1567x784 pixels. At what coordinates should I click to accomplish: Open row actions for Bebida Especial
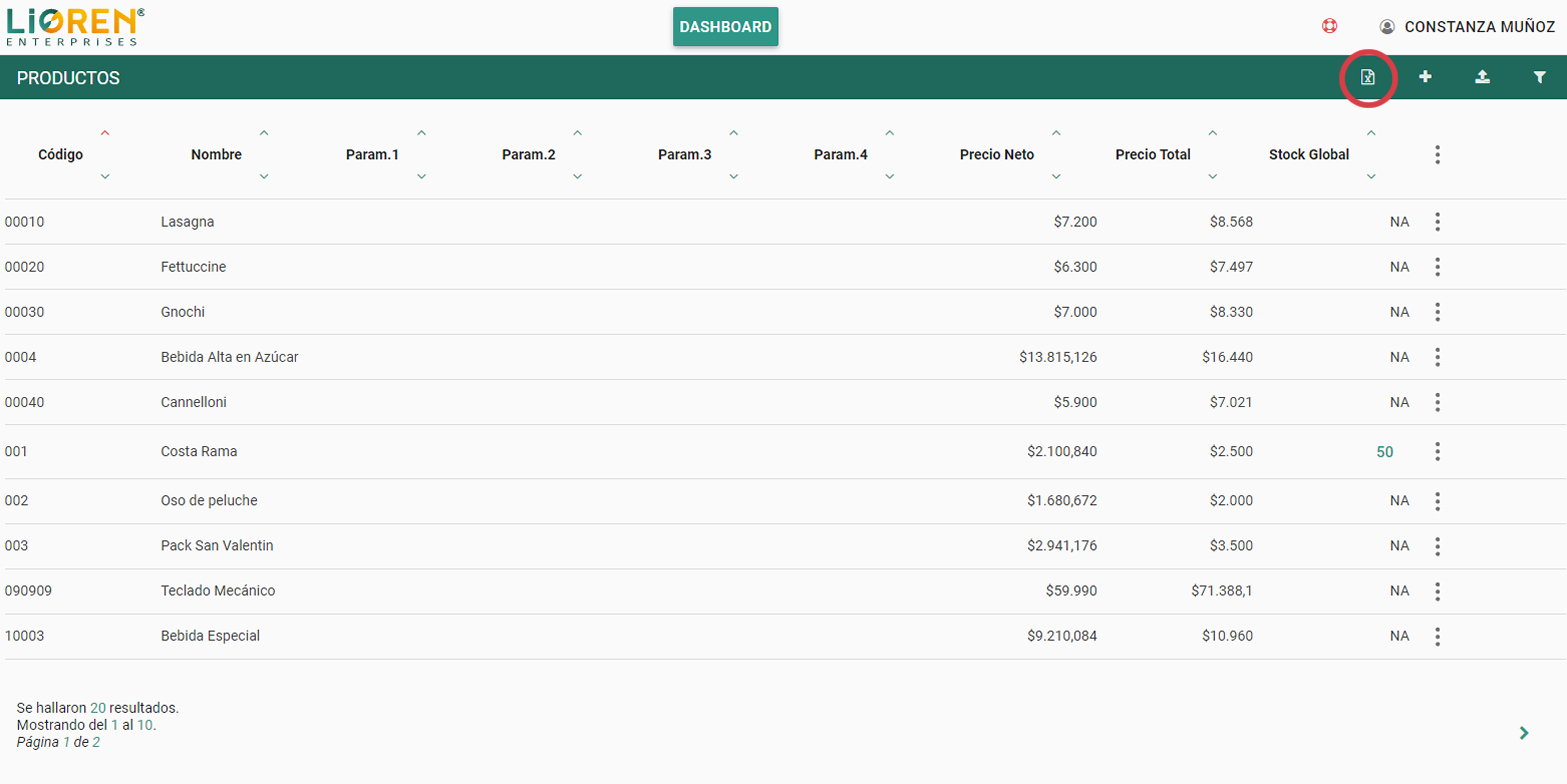tap(1437, 636)
